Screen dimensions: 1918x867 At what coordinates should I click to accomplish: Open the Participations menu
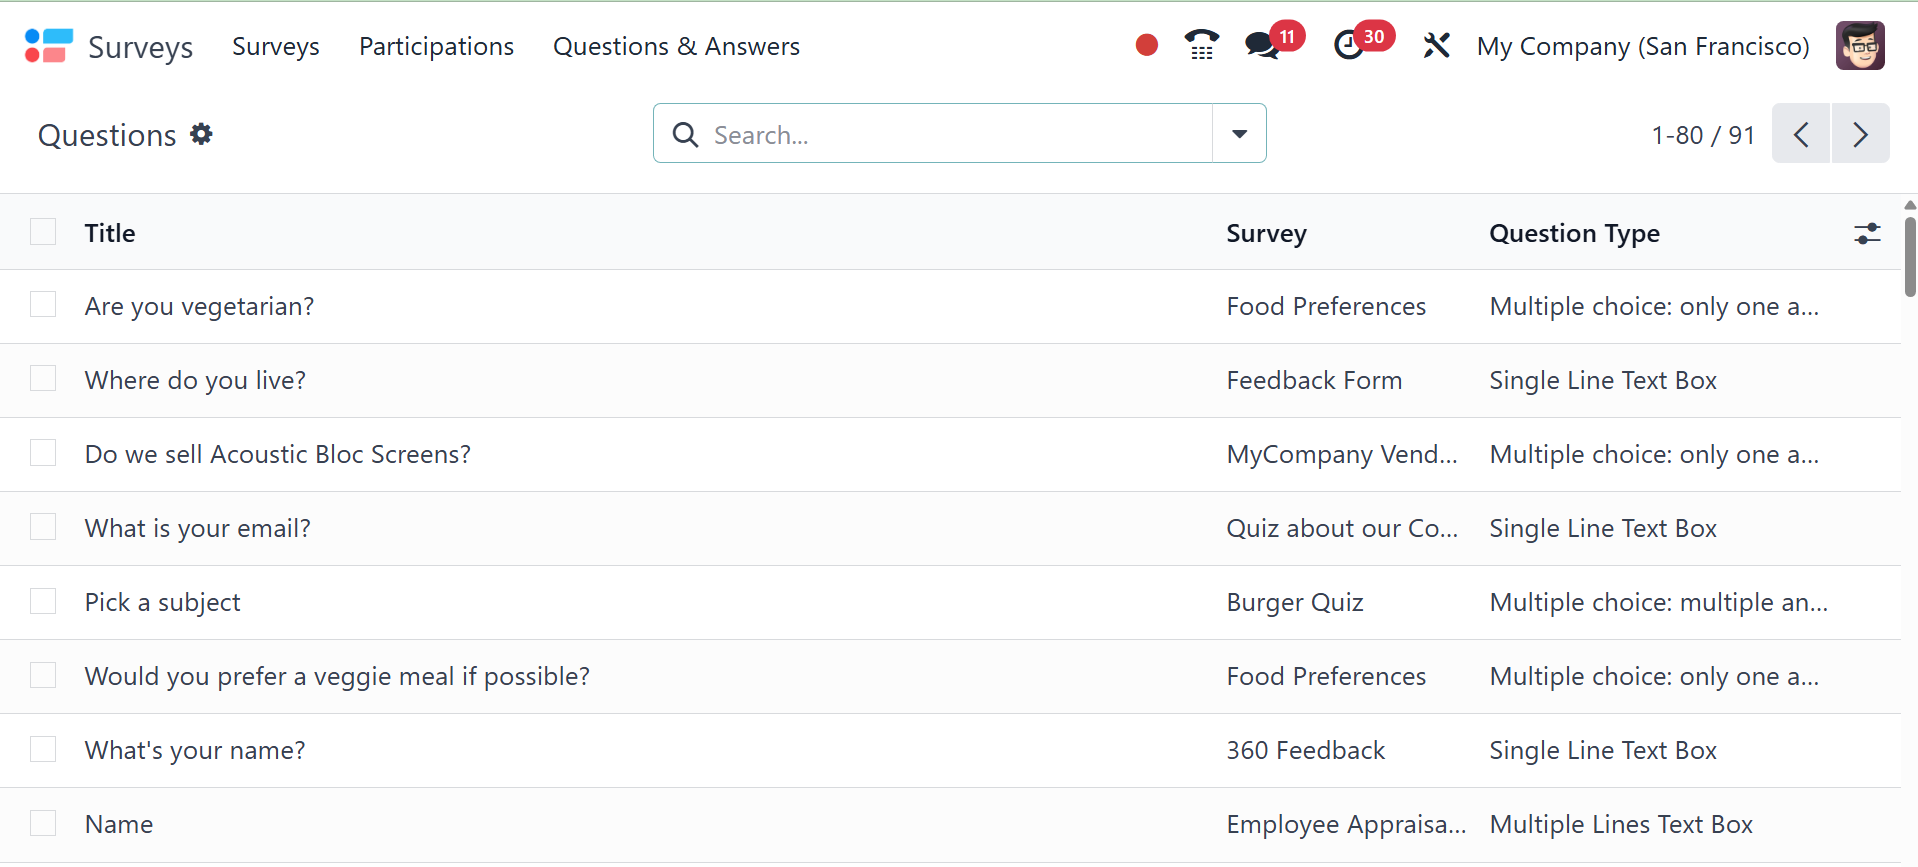[x=436, y=46]
